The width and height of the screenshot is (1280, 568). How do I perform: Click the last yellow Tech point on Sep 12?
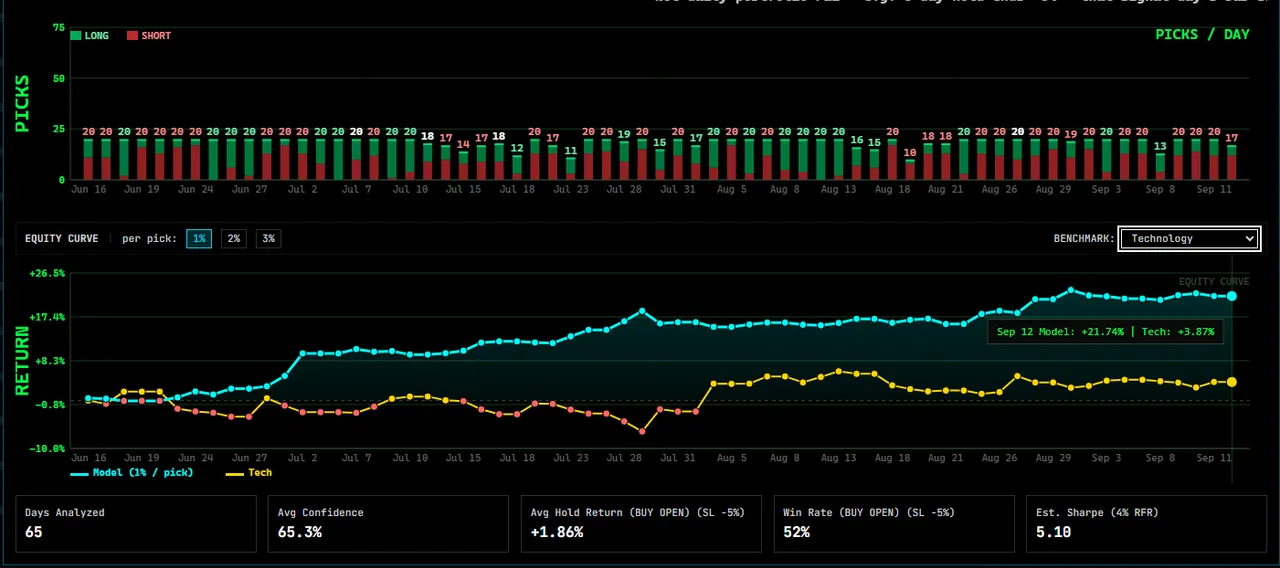(x=1232, y=382)
